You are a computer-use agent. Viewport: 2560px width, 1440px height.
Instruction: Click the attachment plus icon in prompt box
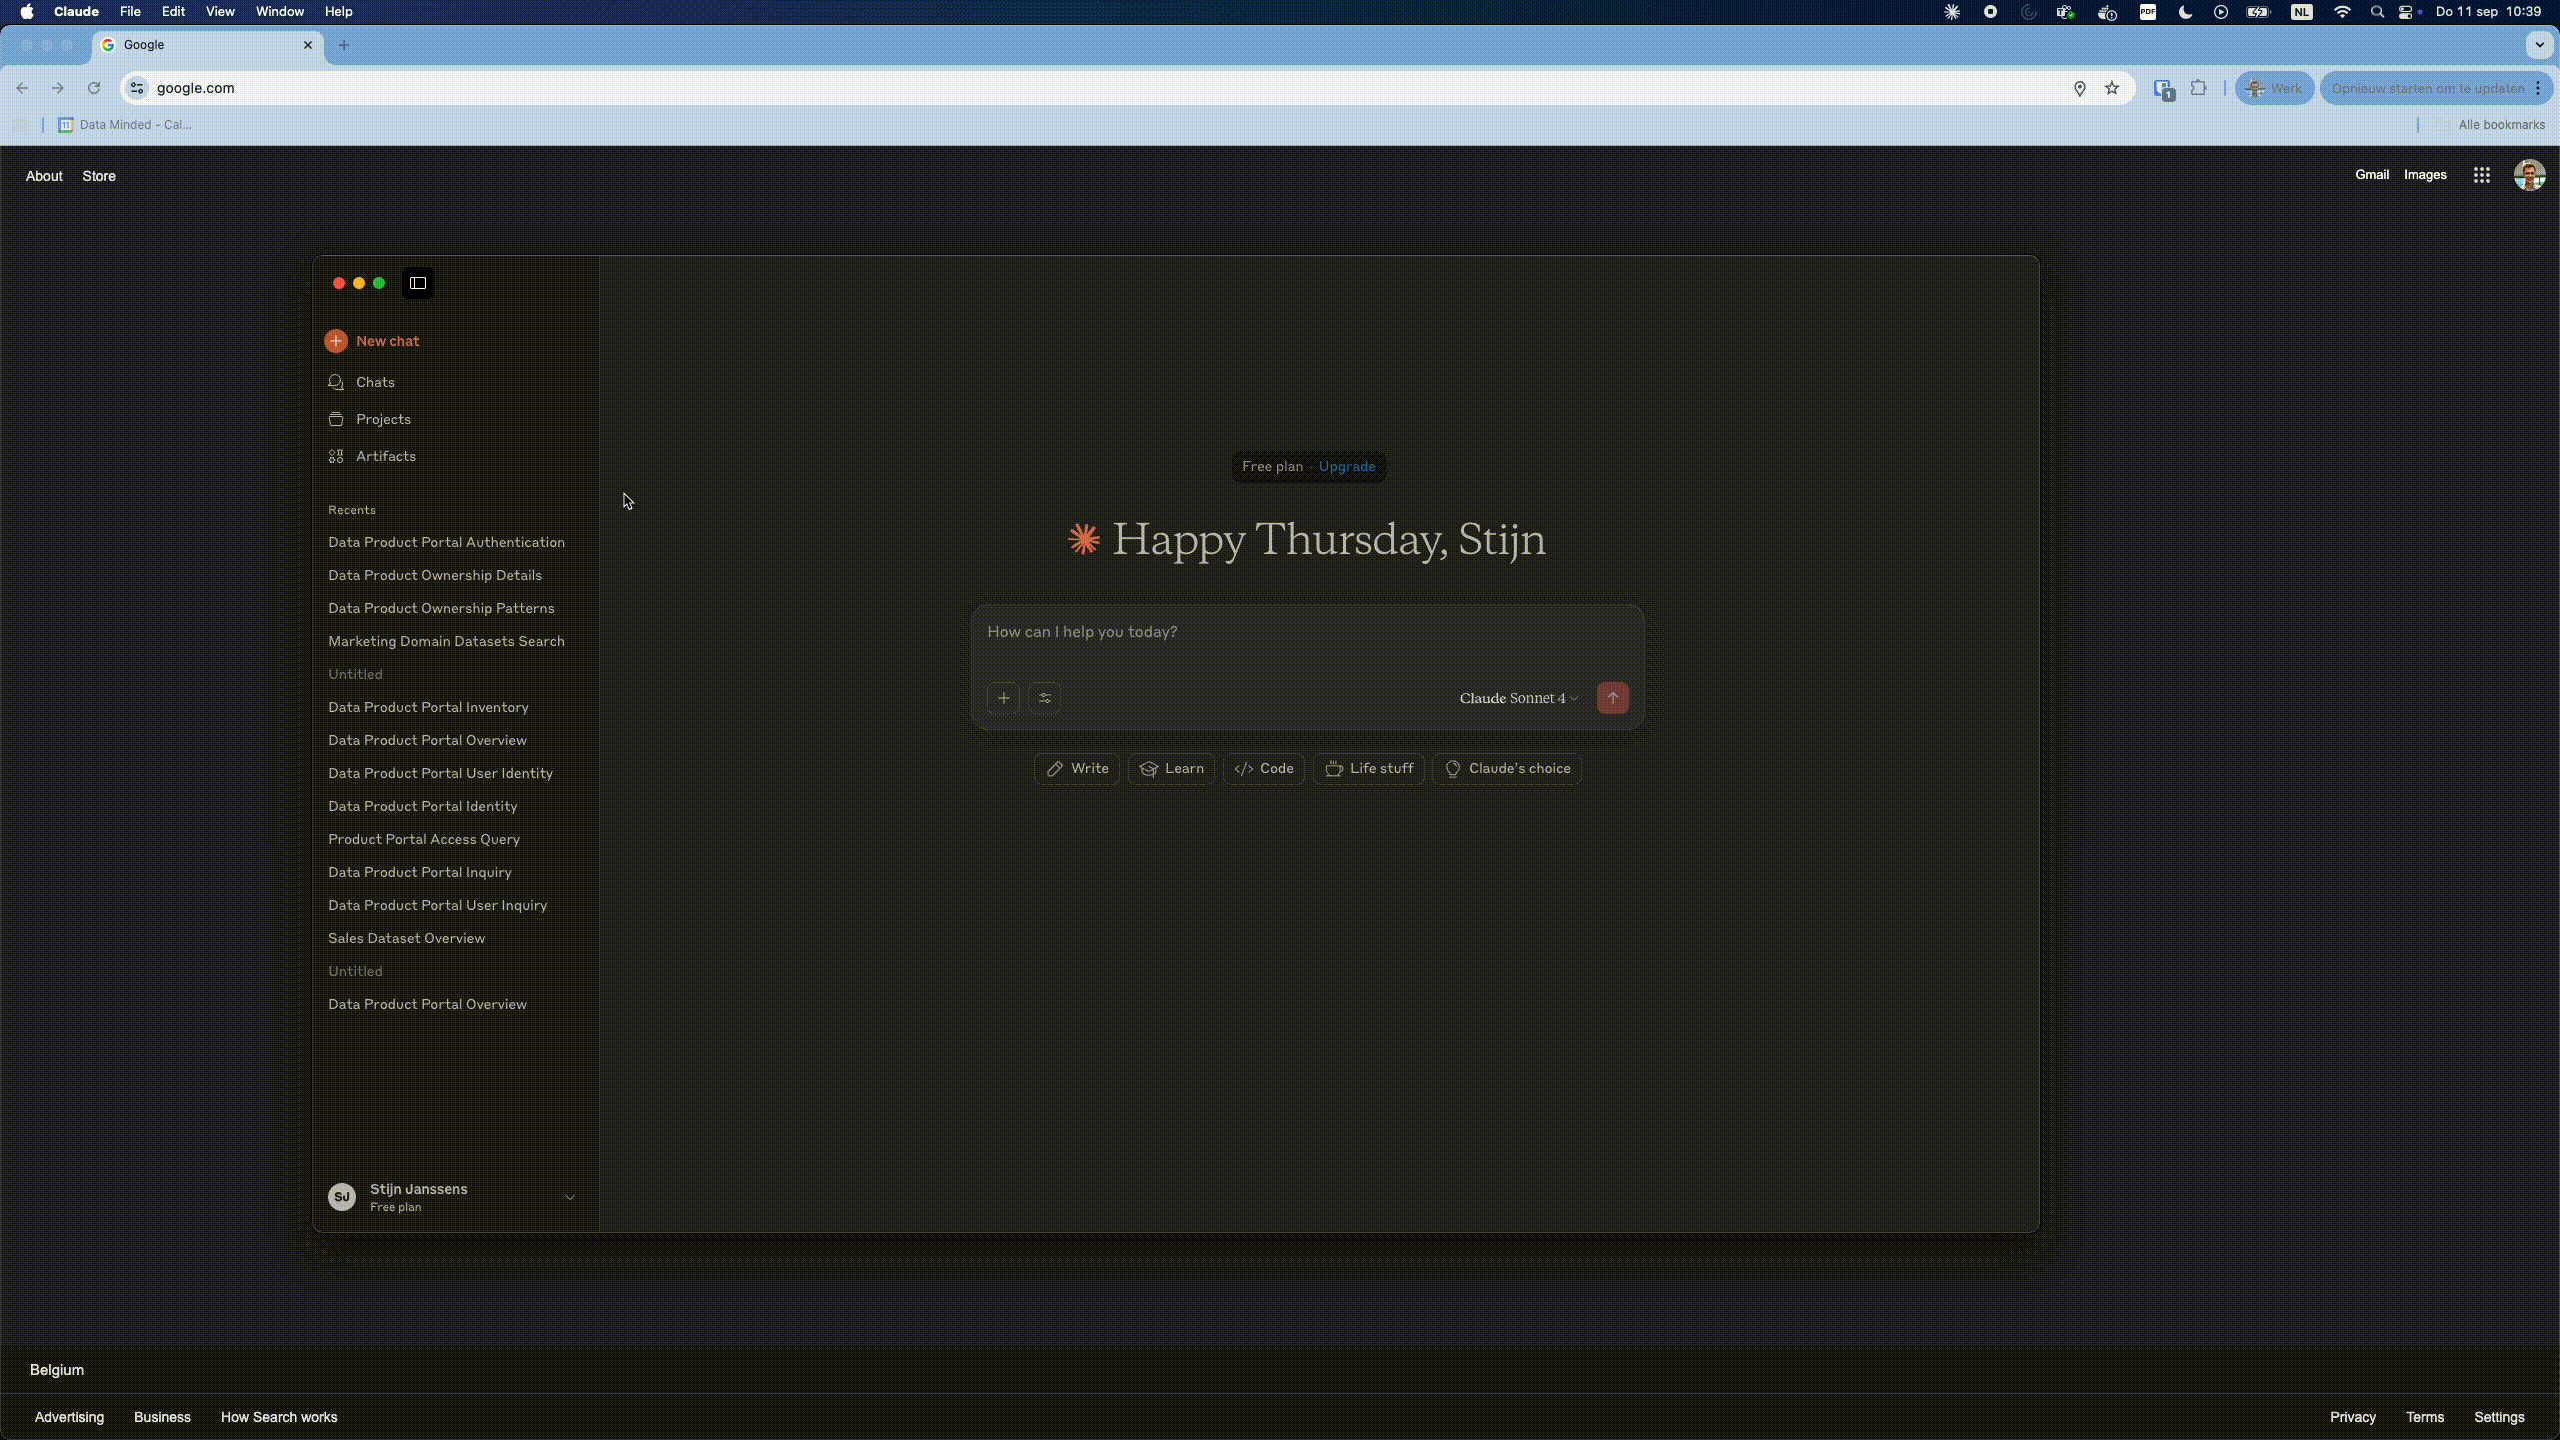pyautogui.click(x=1003, y=698)
